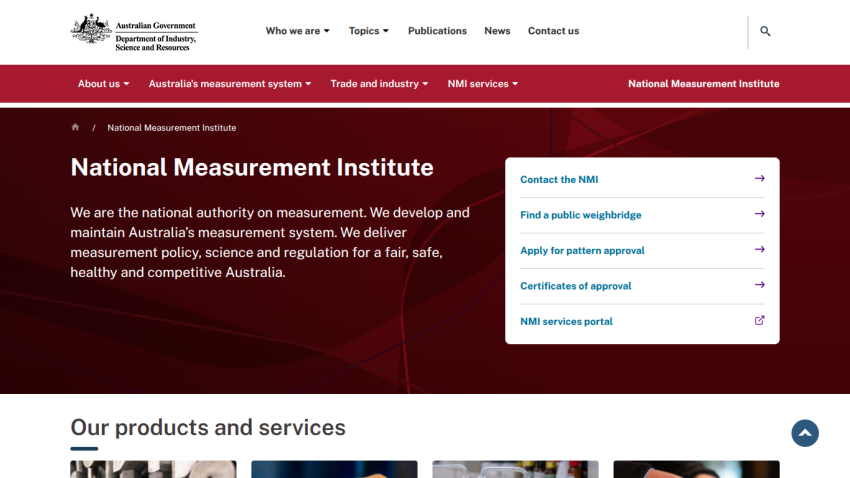The height and width of the screenshot is (478, 850).
Task: Click the home breadcrumb icon
Action: point(75,127)
